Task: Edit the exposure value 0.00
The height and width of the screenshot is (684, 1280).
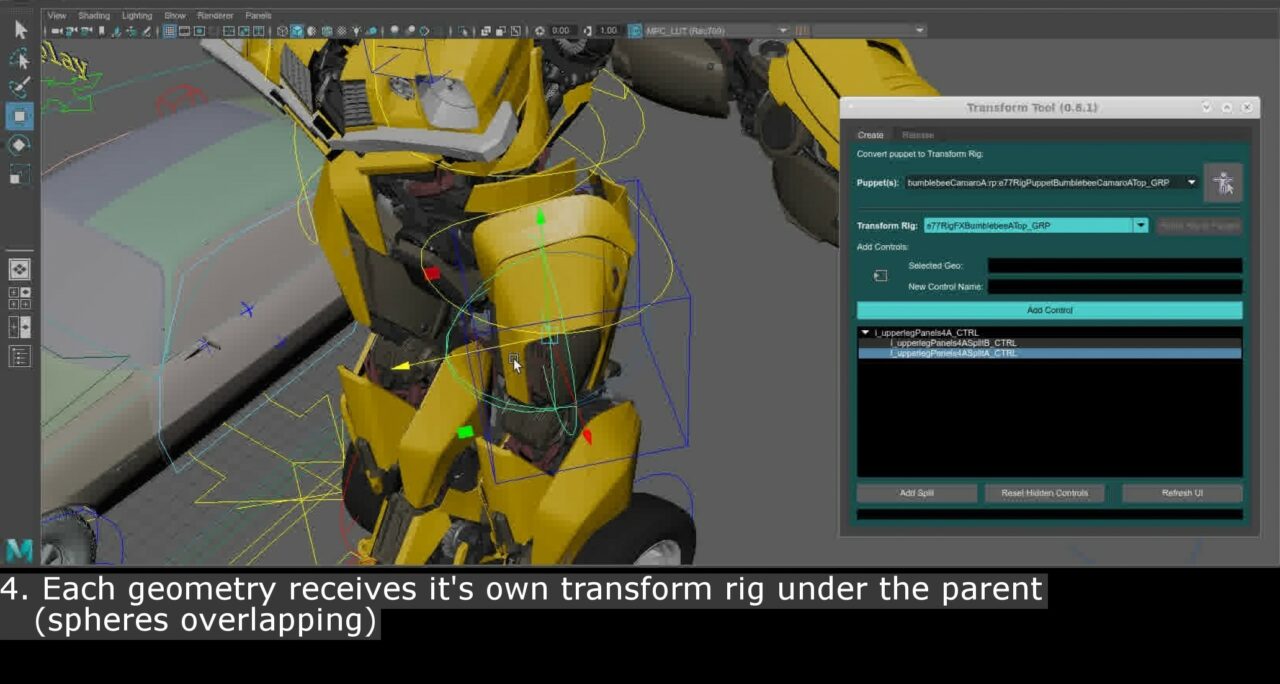Action: pos(561,31)
